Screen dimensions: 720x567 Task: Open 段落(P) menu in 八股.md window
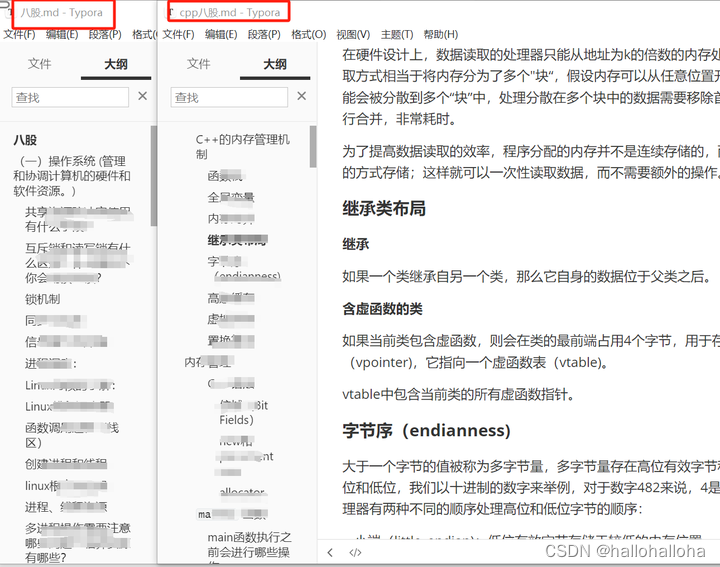[x=105, y=34]
